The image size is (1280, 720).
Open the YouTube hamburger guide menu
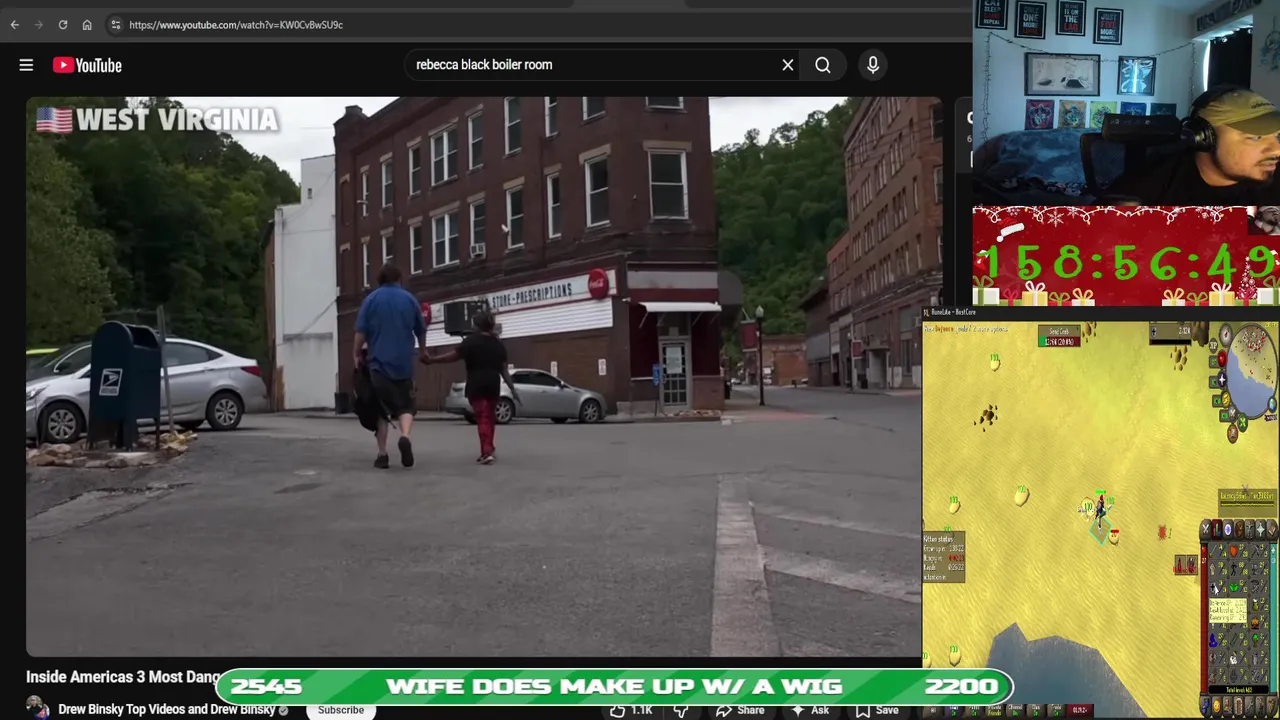(26, 65)
